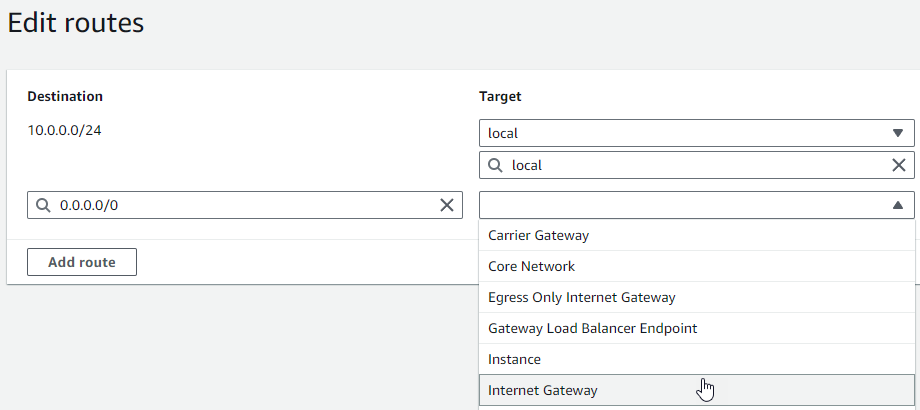The image size is (920, 410).
Task: Click the search icon in the 0.0.0.0/0 destination field
Action: [42, 205]
